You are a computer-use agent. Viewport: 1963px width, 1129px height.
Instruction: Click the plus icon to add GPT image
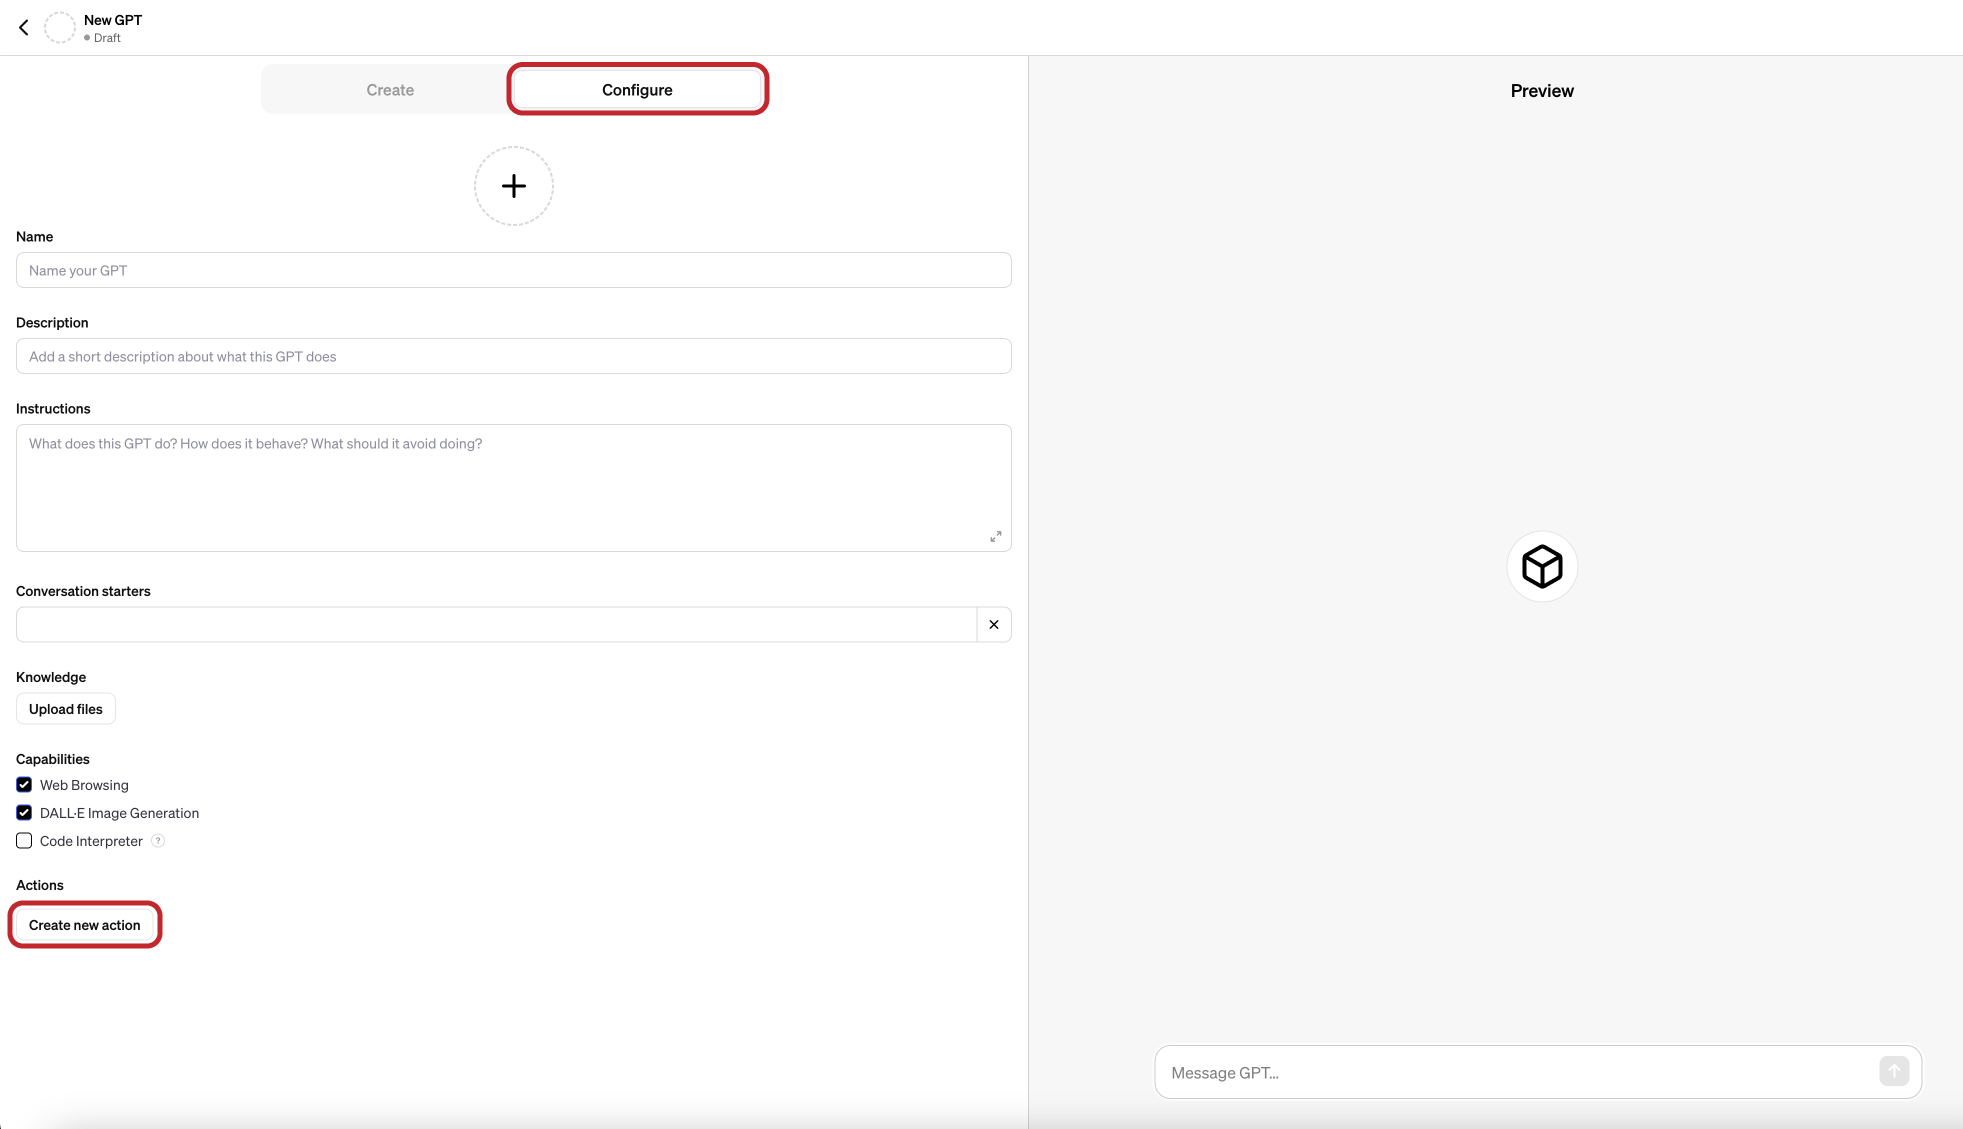[513, 186]
